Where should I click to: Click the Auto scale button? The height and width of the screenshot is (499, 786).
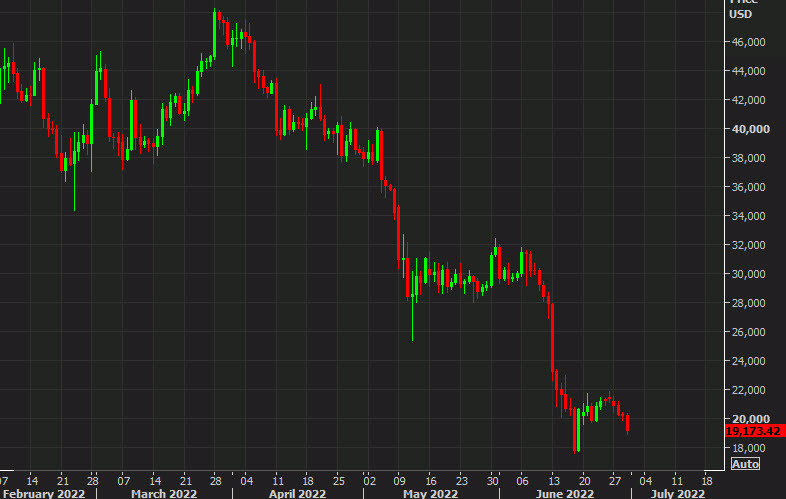(x=746, y=464)
